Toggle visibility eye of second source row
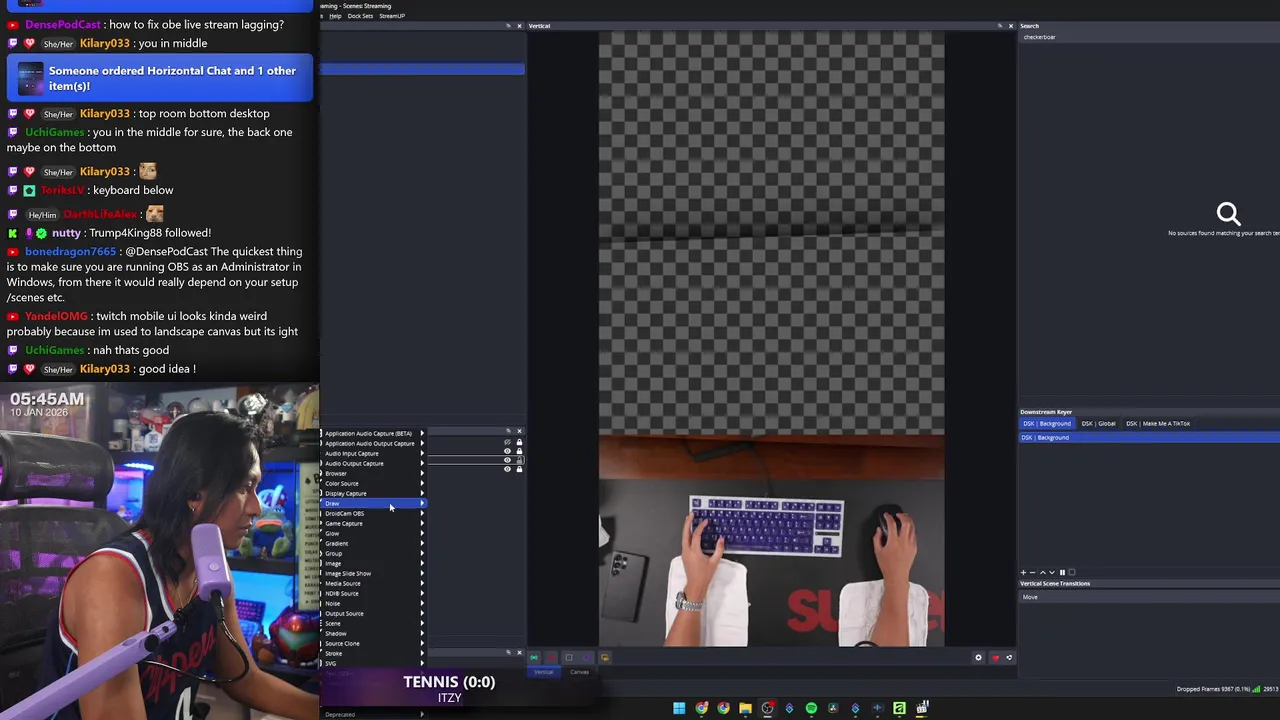The width and height of the screenshot is (1280, 720). click(507, 451)
